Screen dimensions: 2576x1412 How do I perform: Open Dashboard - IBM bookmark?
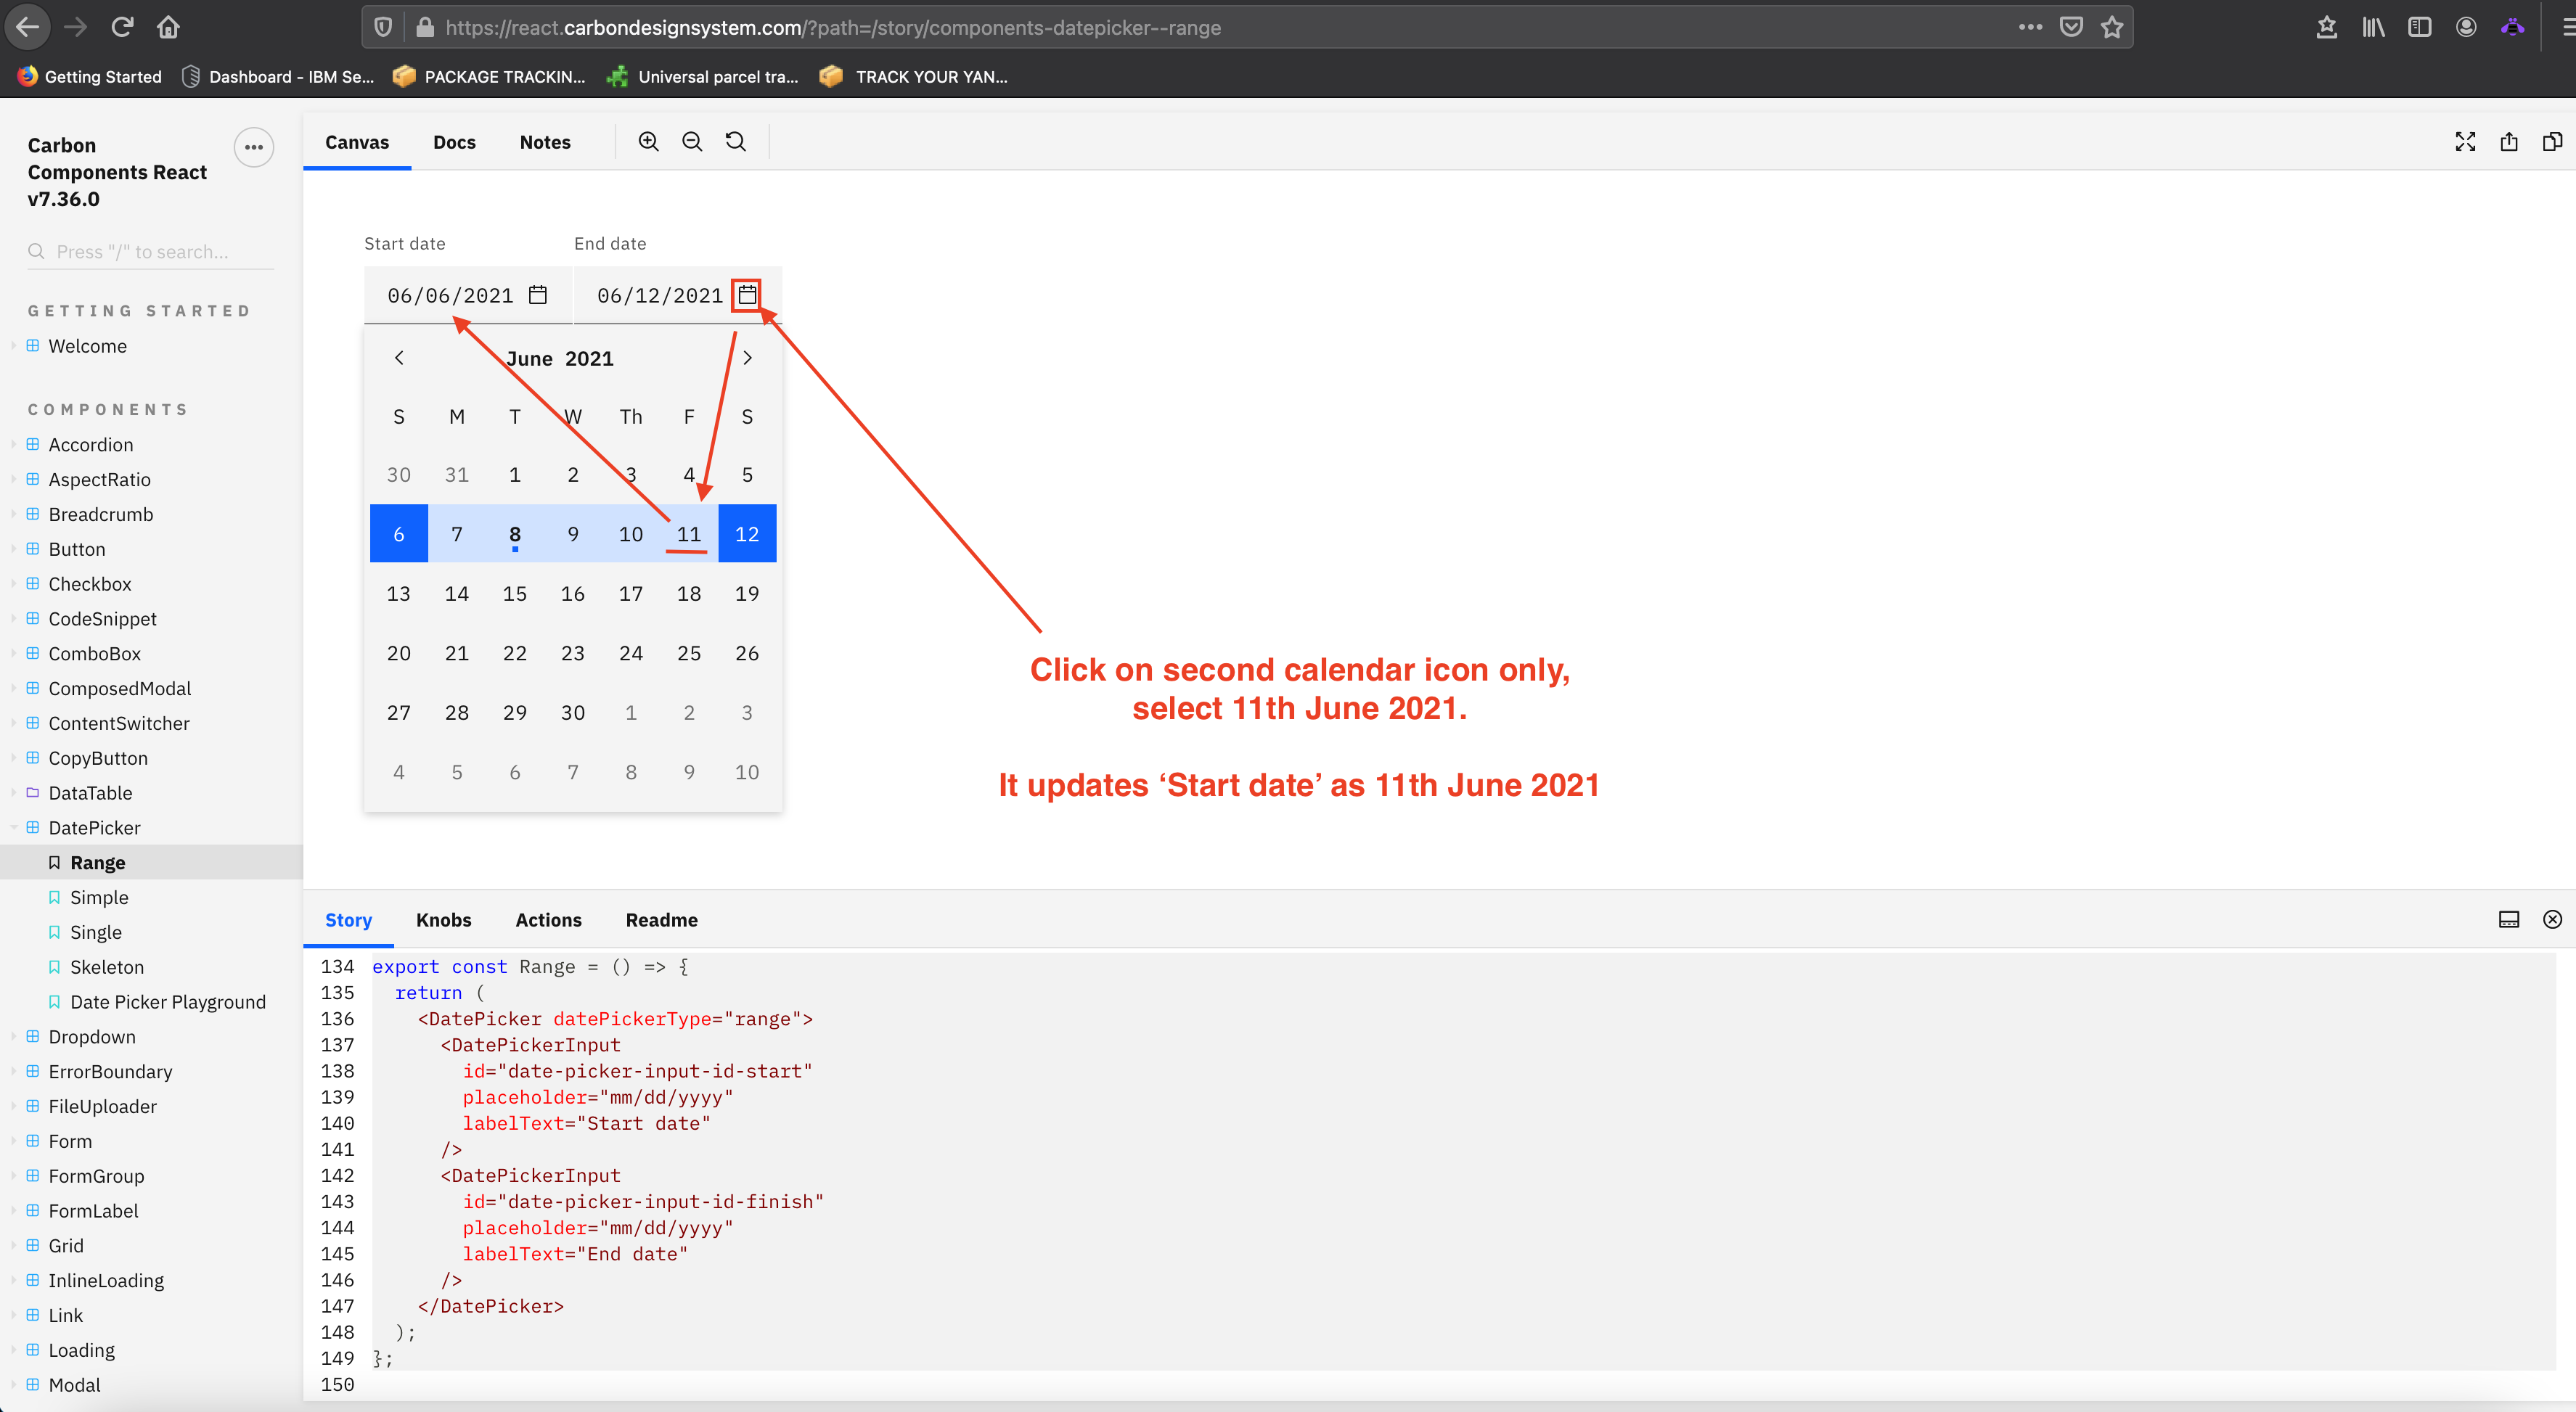pos(277,76)
